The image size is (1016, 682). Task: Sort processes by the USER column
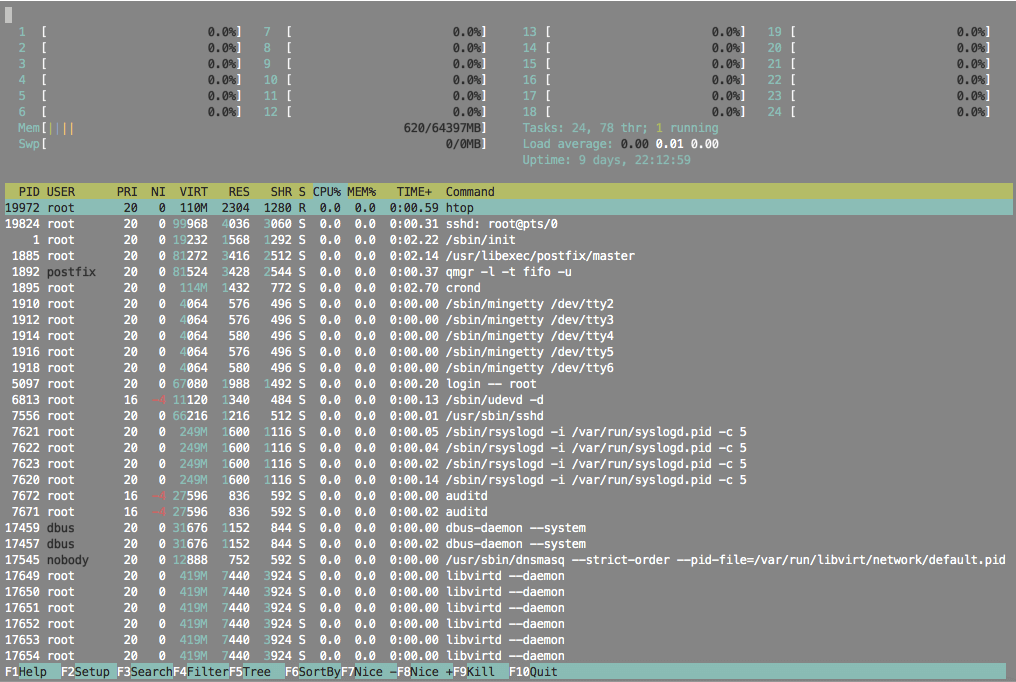[x=60, y=191]
